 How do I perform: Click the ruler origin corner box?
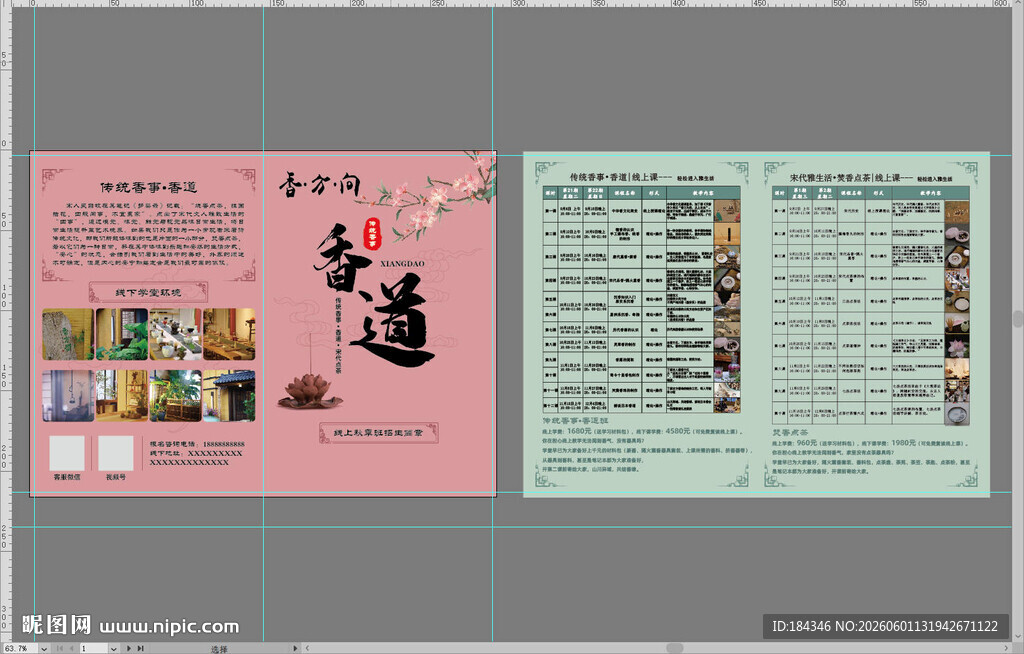pyautogui.click(x=6, y=4)
